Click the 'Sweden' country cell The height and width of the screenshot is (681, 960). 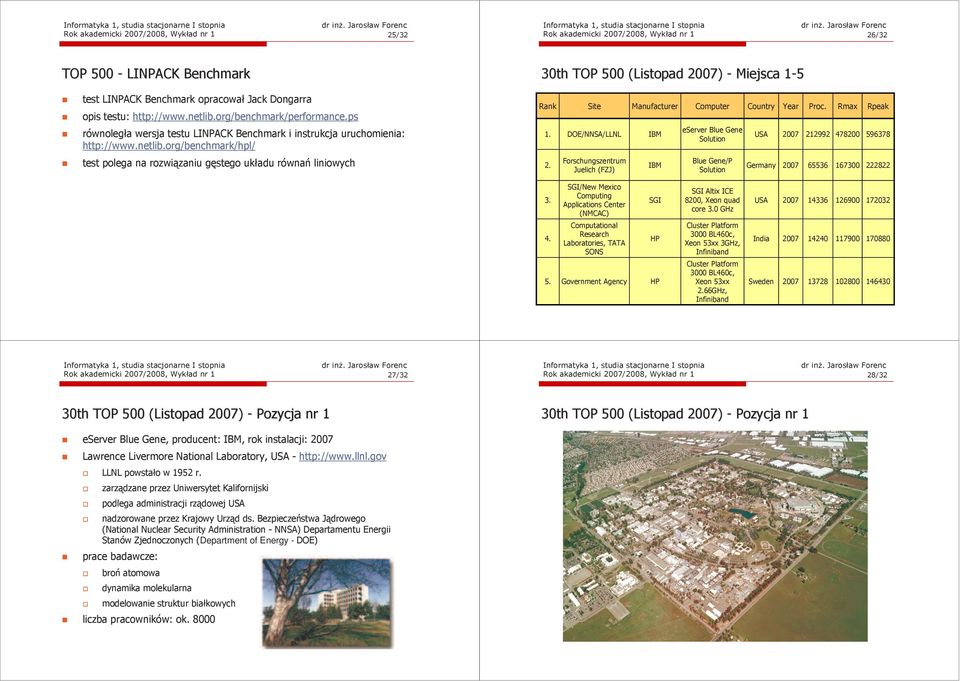tap(761, 282)
